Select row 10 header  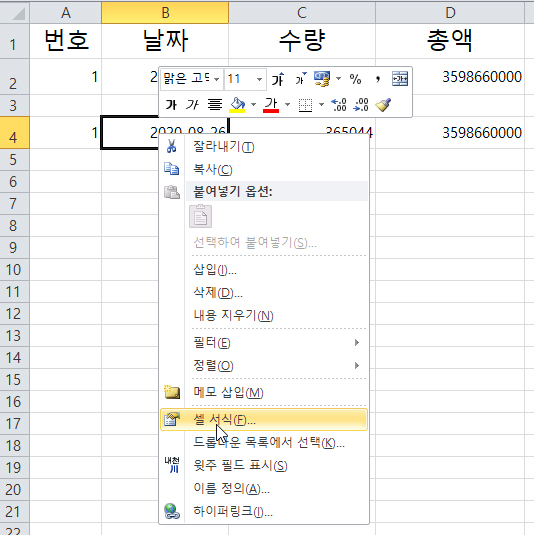coord(15,270)
